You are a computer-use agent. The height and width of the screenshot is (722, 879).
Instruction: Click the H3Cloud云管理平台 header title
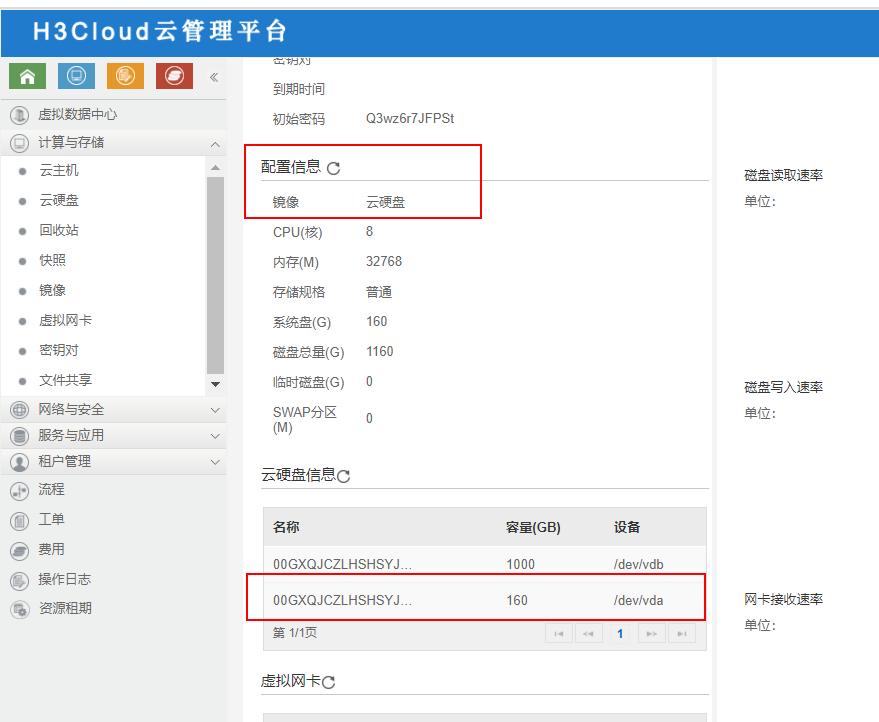coord(160,31)
